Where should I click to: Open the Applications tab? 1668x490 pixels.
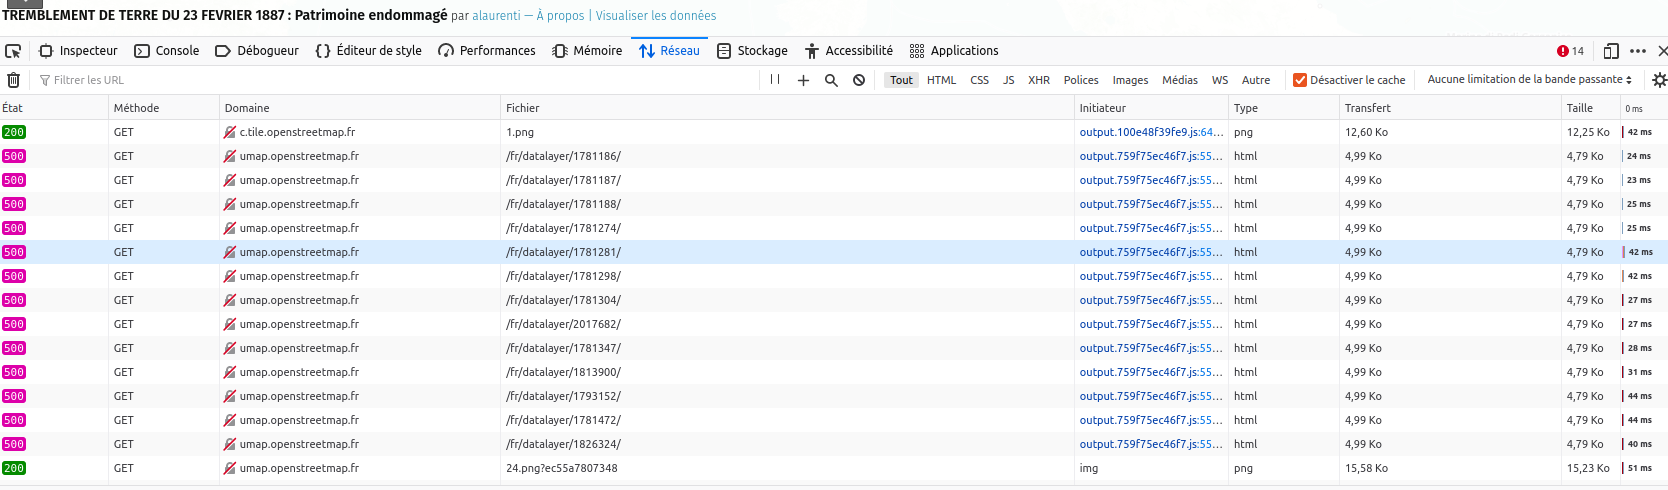[954, 51]
